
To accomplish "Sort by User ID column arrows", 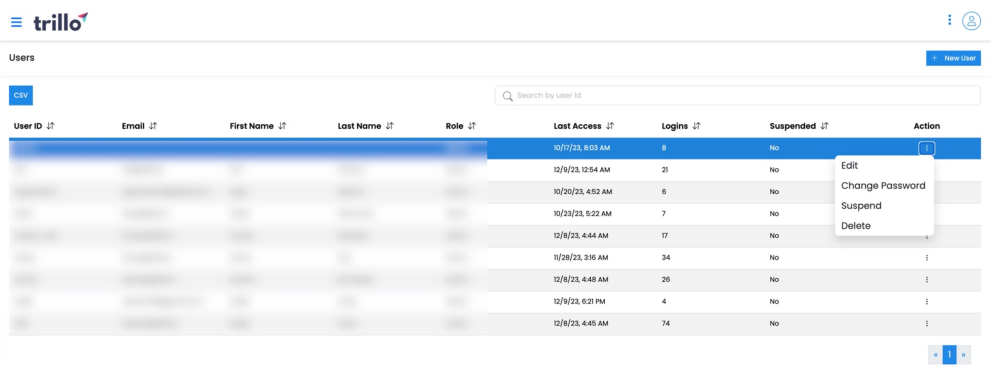I will point(51,126).
